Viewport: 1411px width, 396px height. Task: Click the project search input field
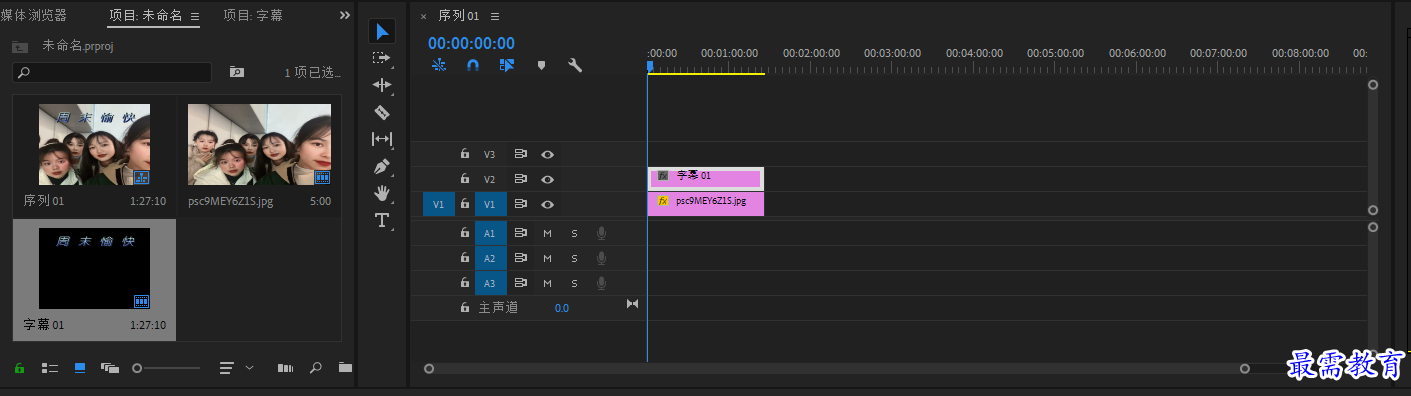click(x=112, y=72)
